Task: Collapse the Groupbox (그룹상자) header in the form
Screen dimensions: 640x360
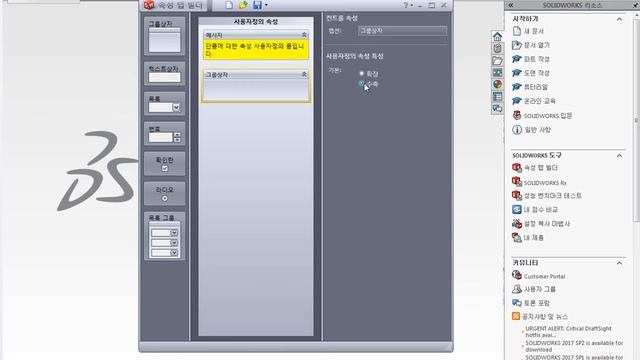Action: tap(304, 74)
